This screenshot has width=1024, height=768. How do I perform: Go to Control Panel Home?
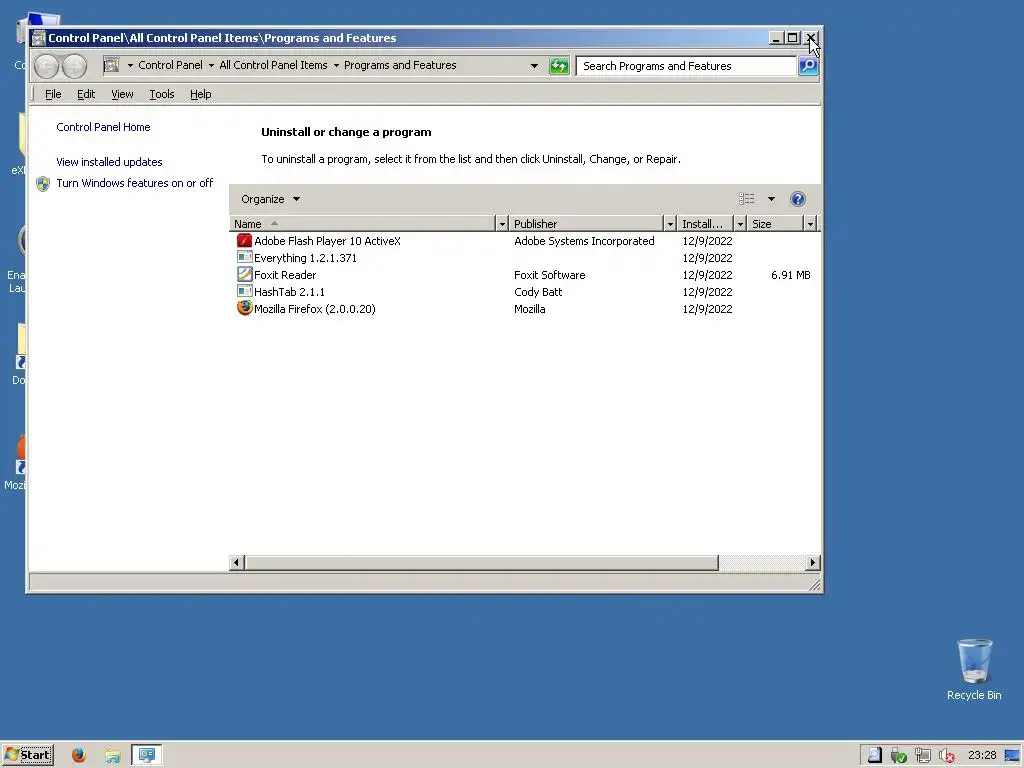click(x=103, y=127)
